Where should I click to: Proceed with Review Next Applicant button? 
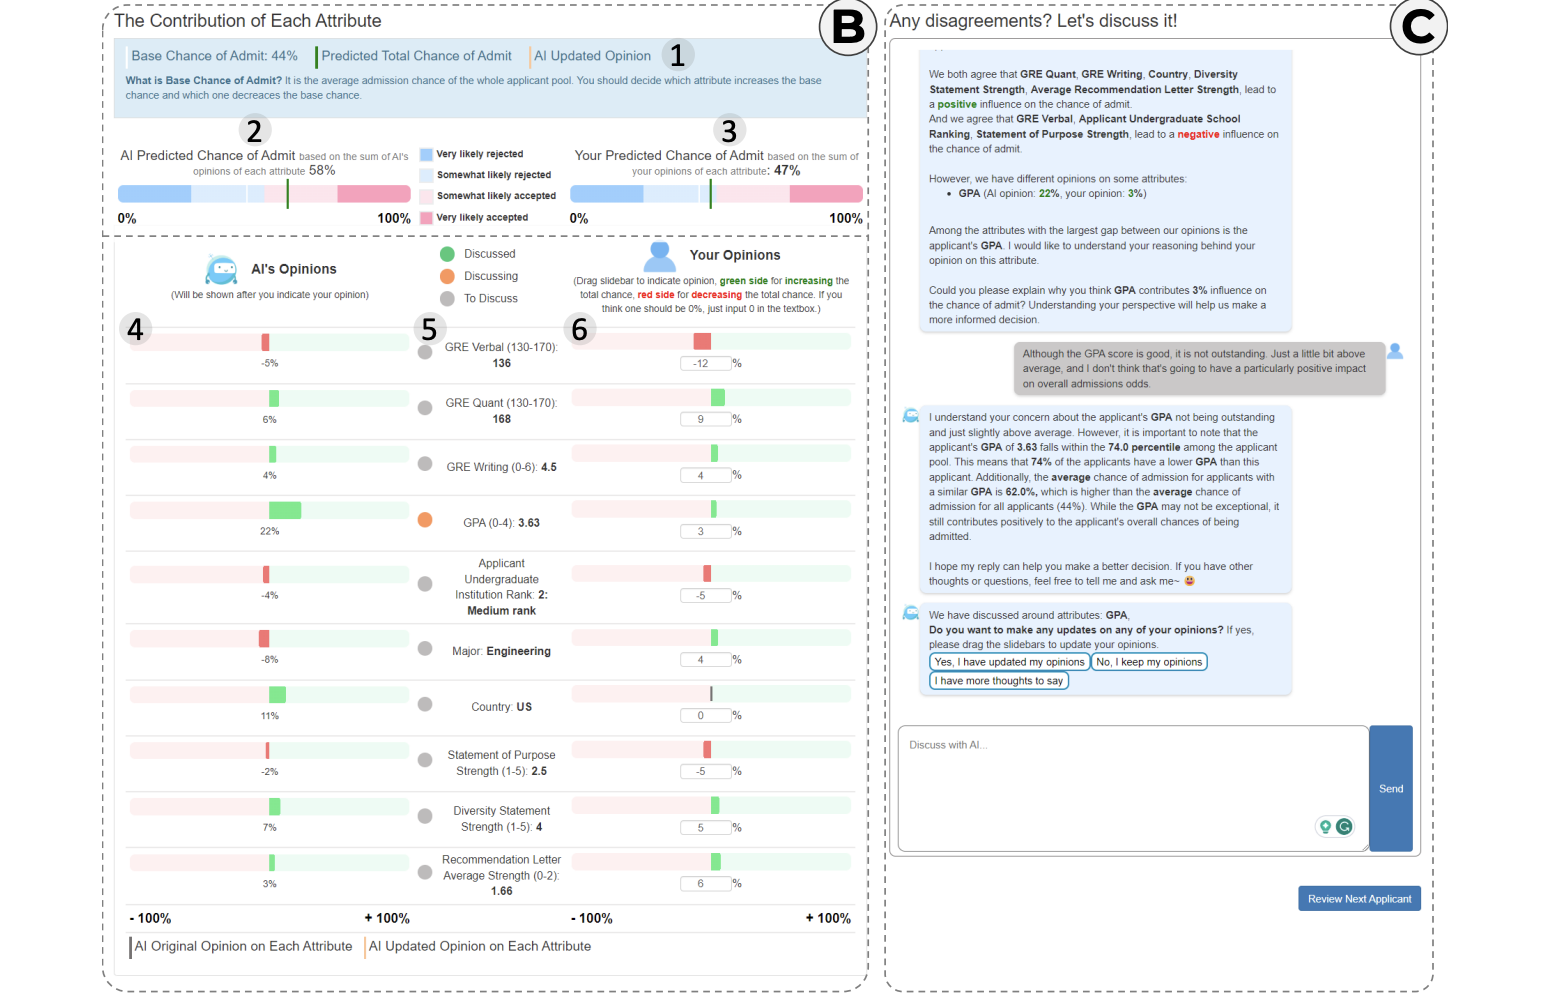[x=1359, y=899]
